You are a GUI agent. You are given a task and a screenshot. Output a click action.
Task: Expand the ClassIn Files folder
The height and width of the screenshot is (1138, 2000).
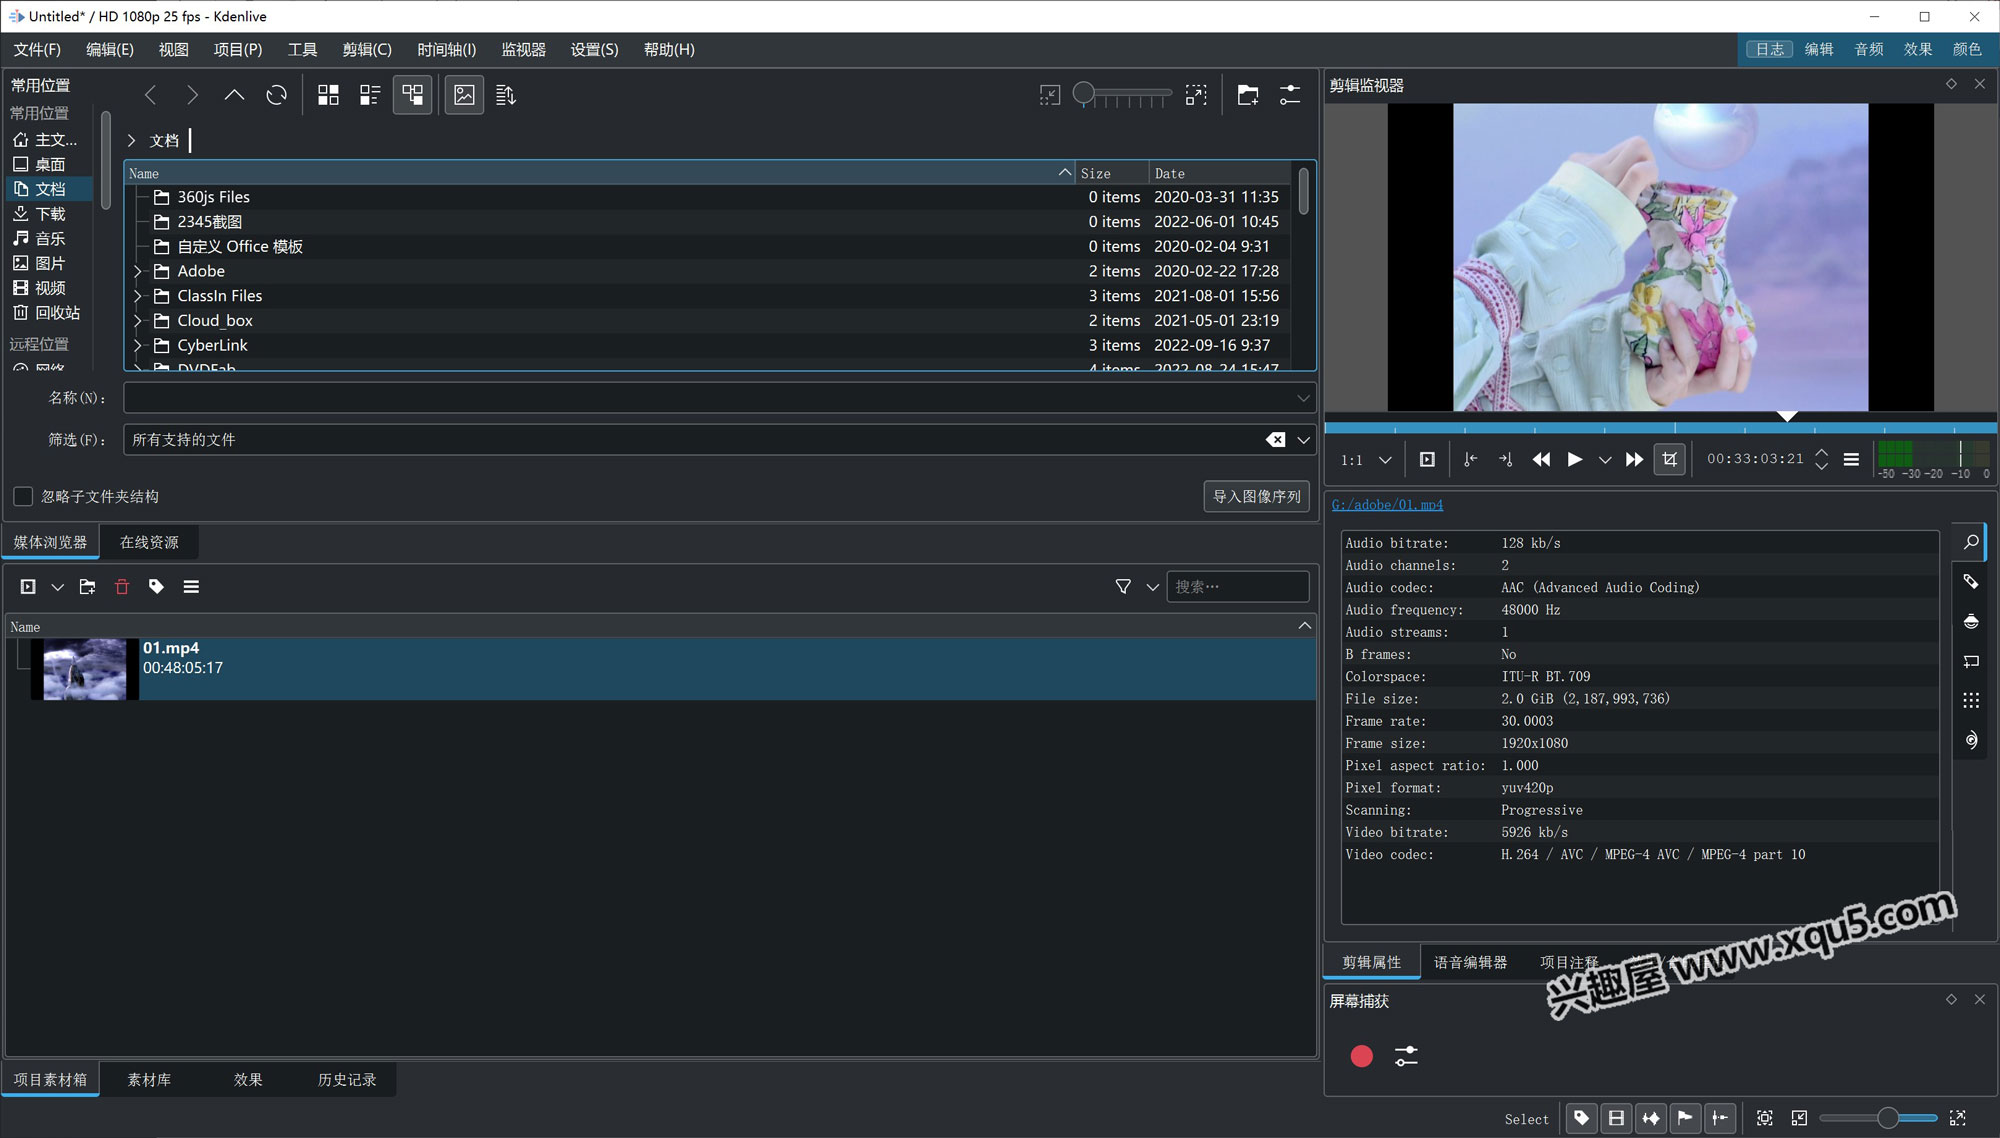(x=139, y=296)
